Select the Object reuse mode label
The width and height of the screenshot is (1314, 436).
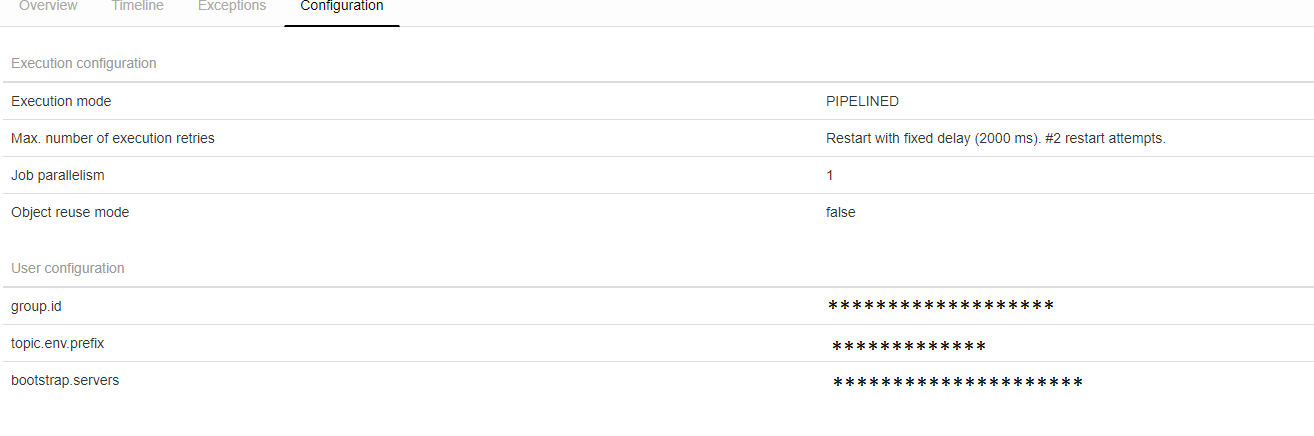70,212
